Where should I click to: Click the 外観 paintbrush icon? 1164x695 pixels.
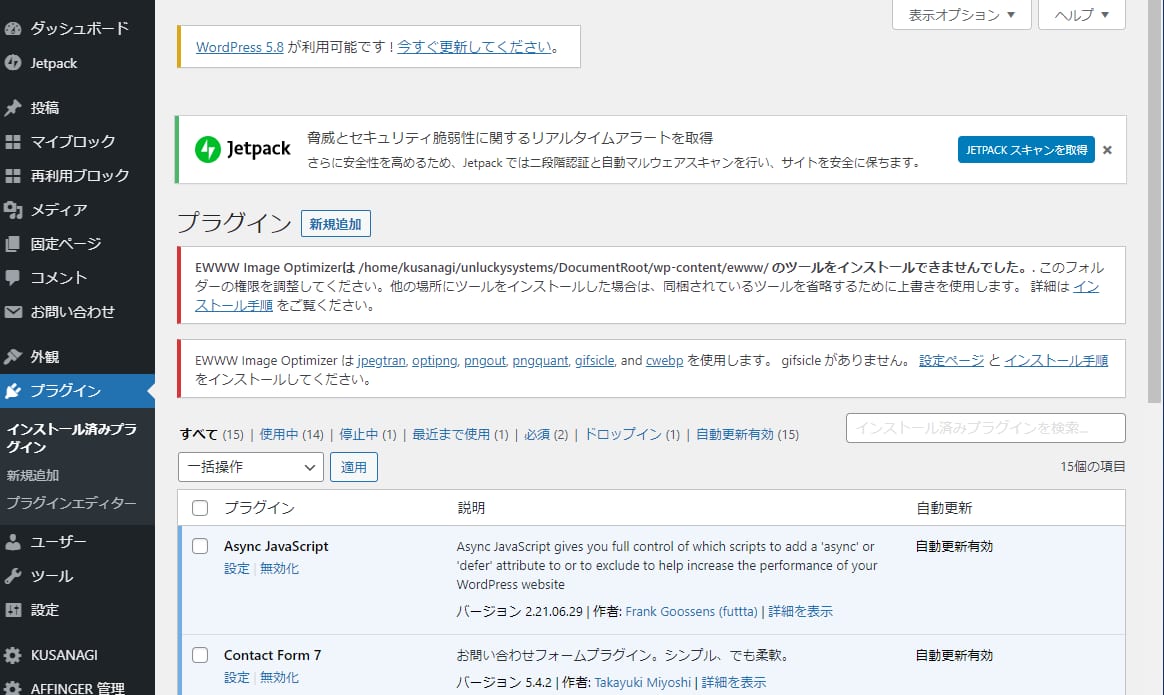[x=13, y=356]
